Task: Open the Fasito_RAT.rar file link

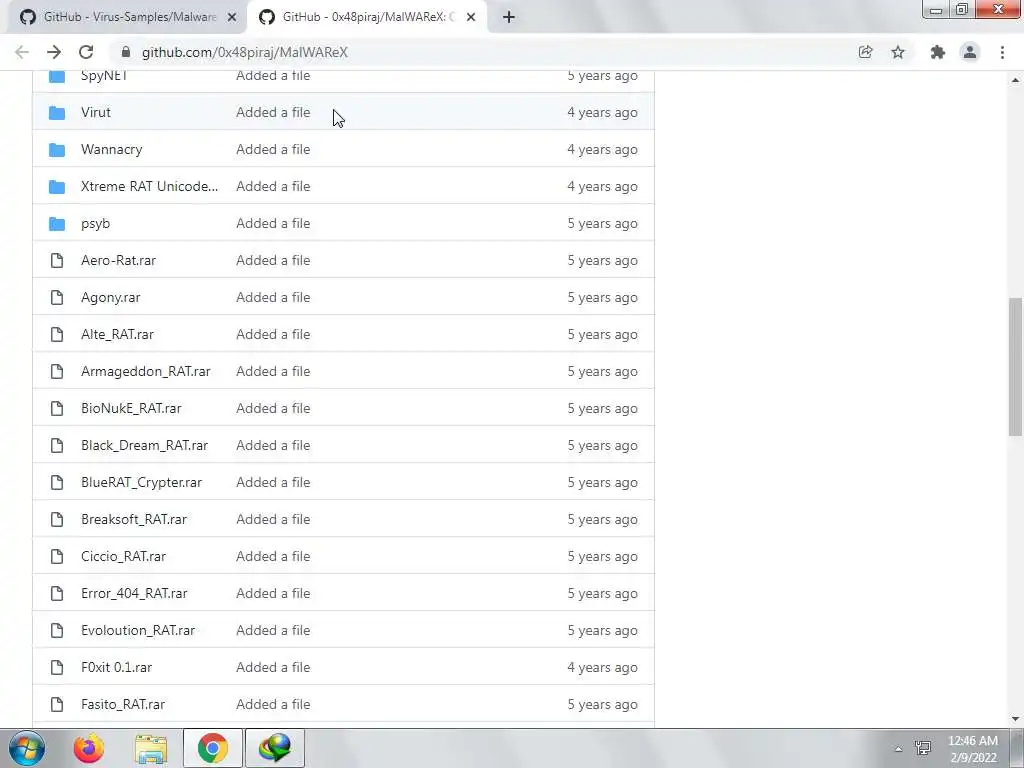Action: [x=123, y=705]
